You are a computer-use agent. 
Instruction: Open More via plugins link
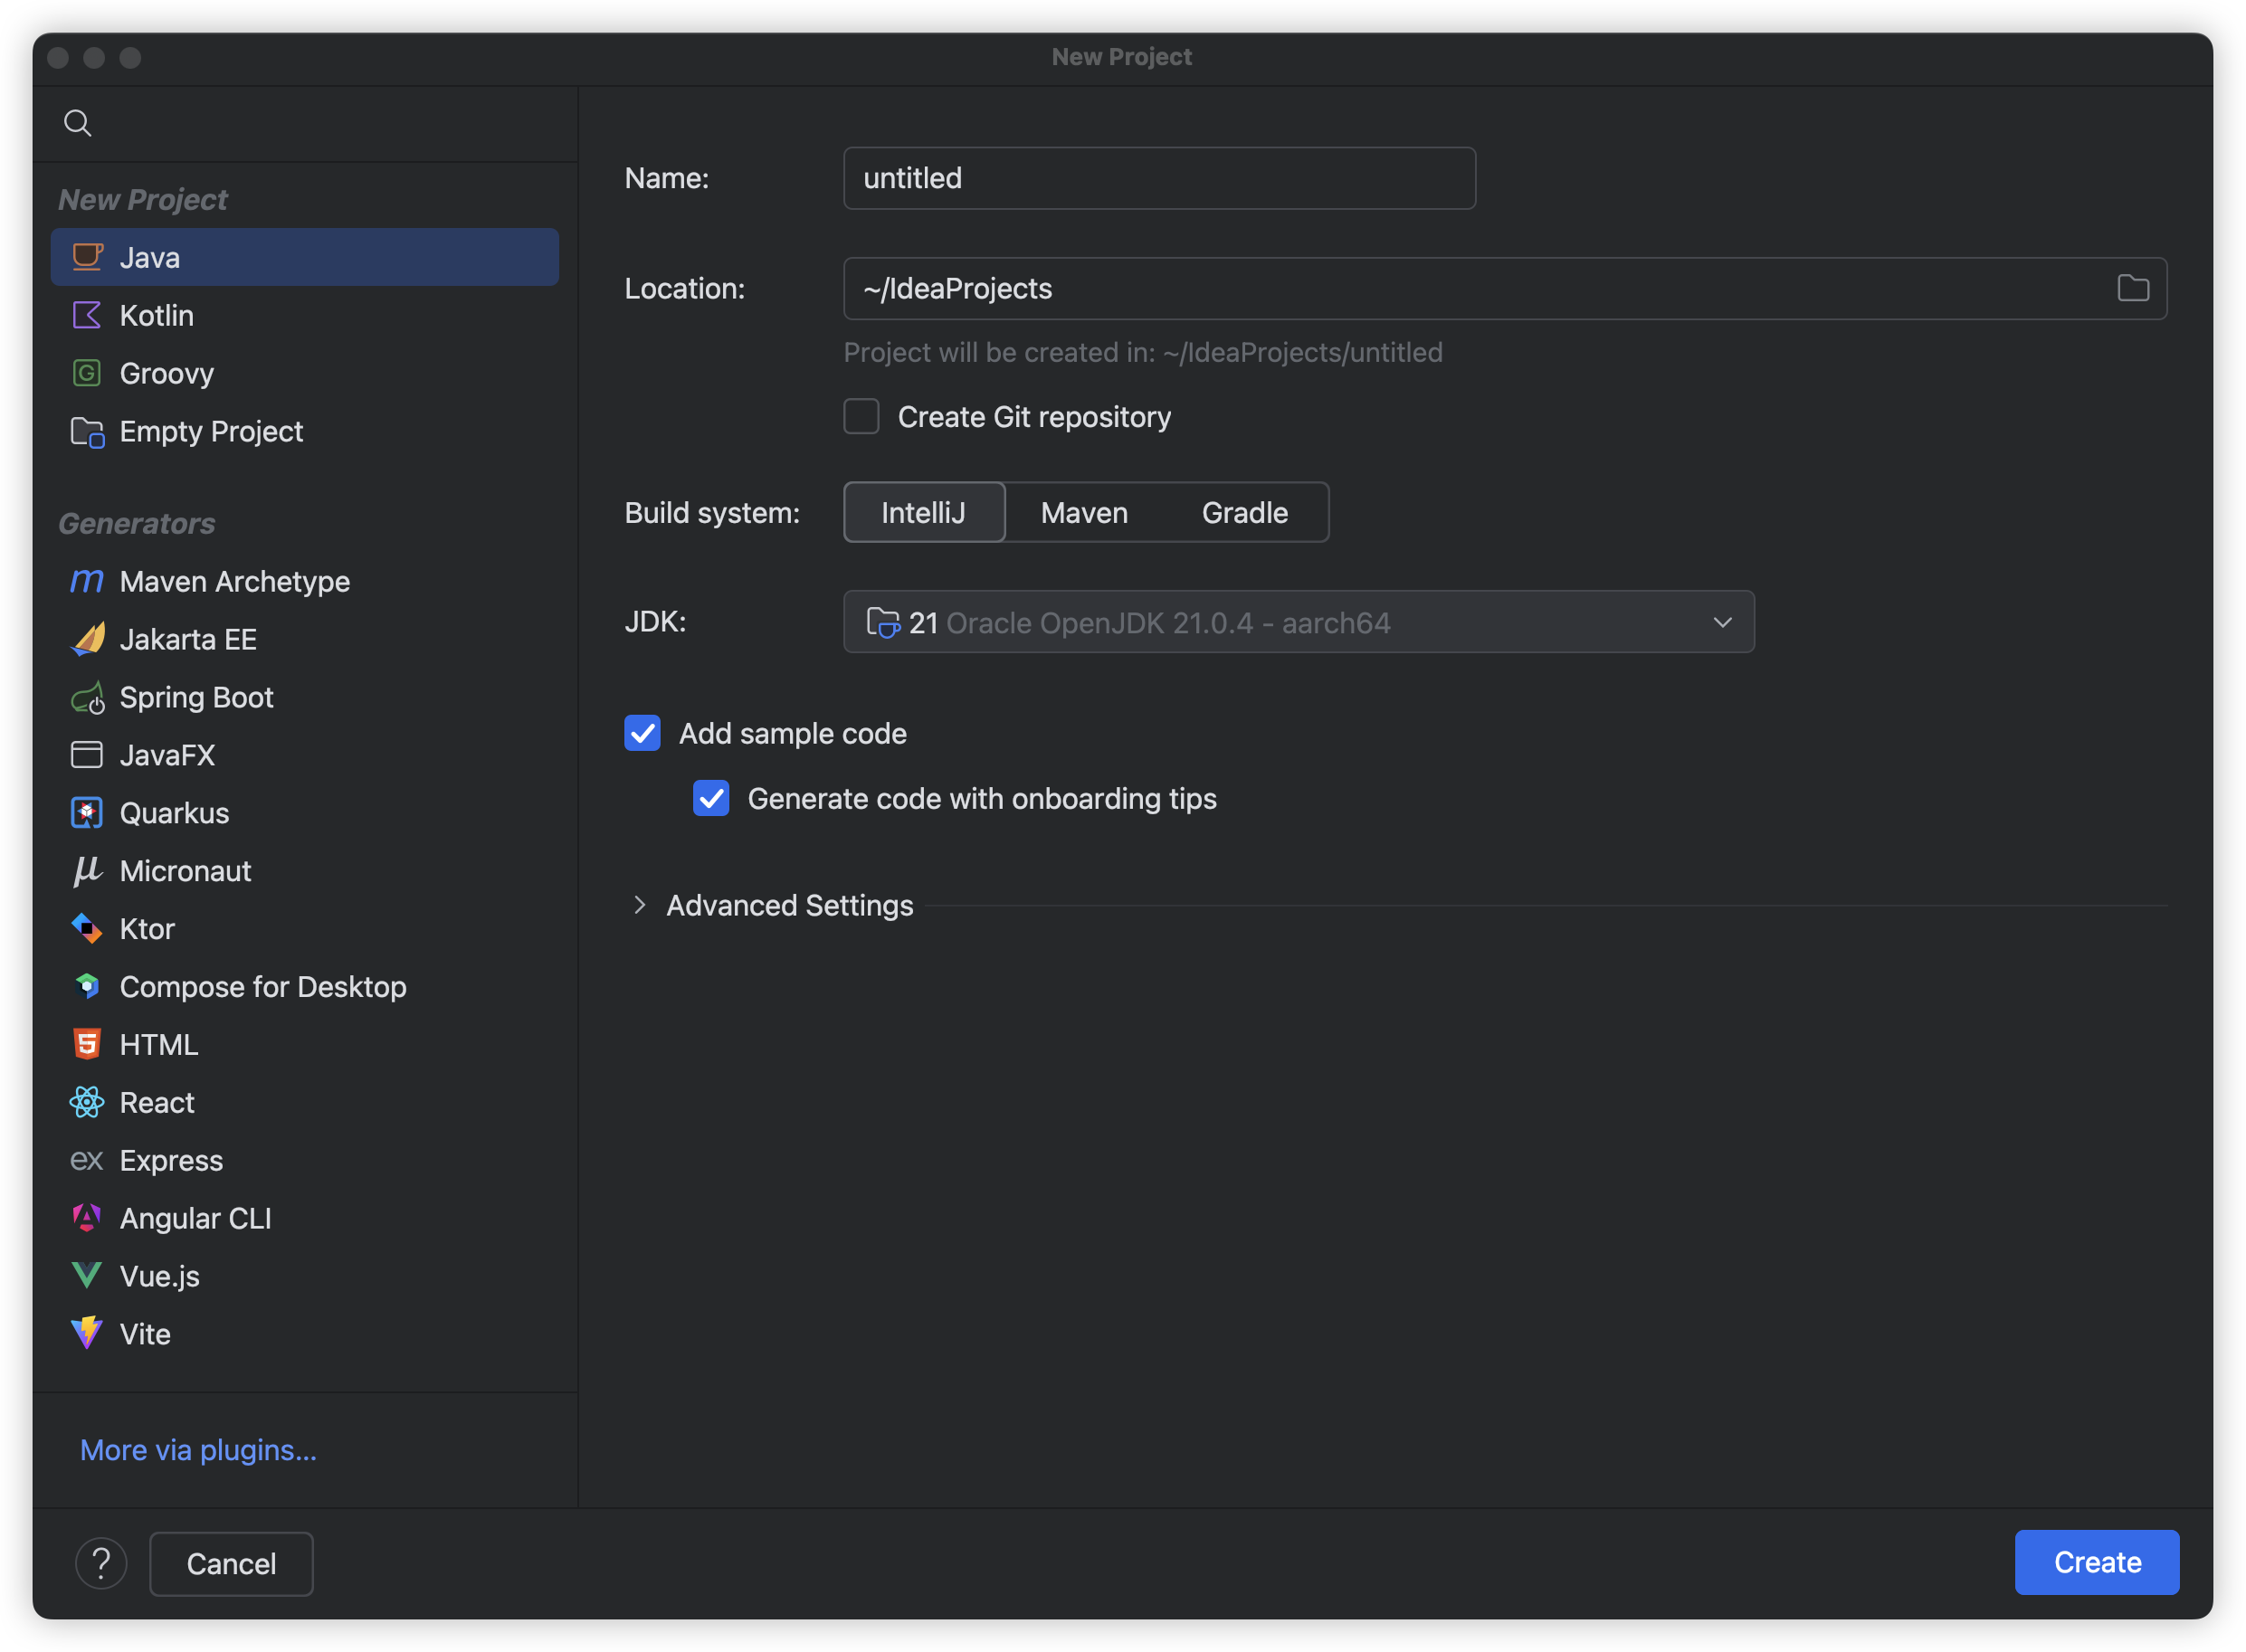point(198,1449)
